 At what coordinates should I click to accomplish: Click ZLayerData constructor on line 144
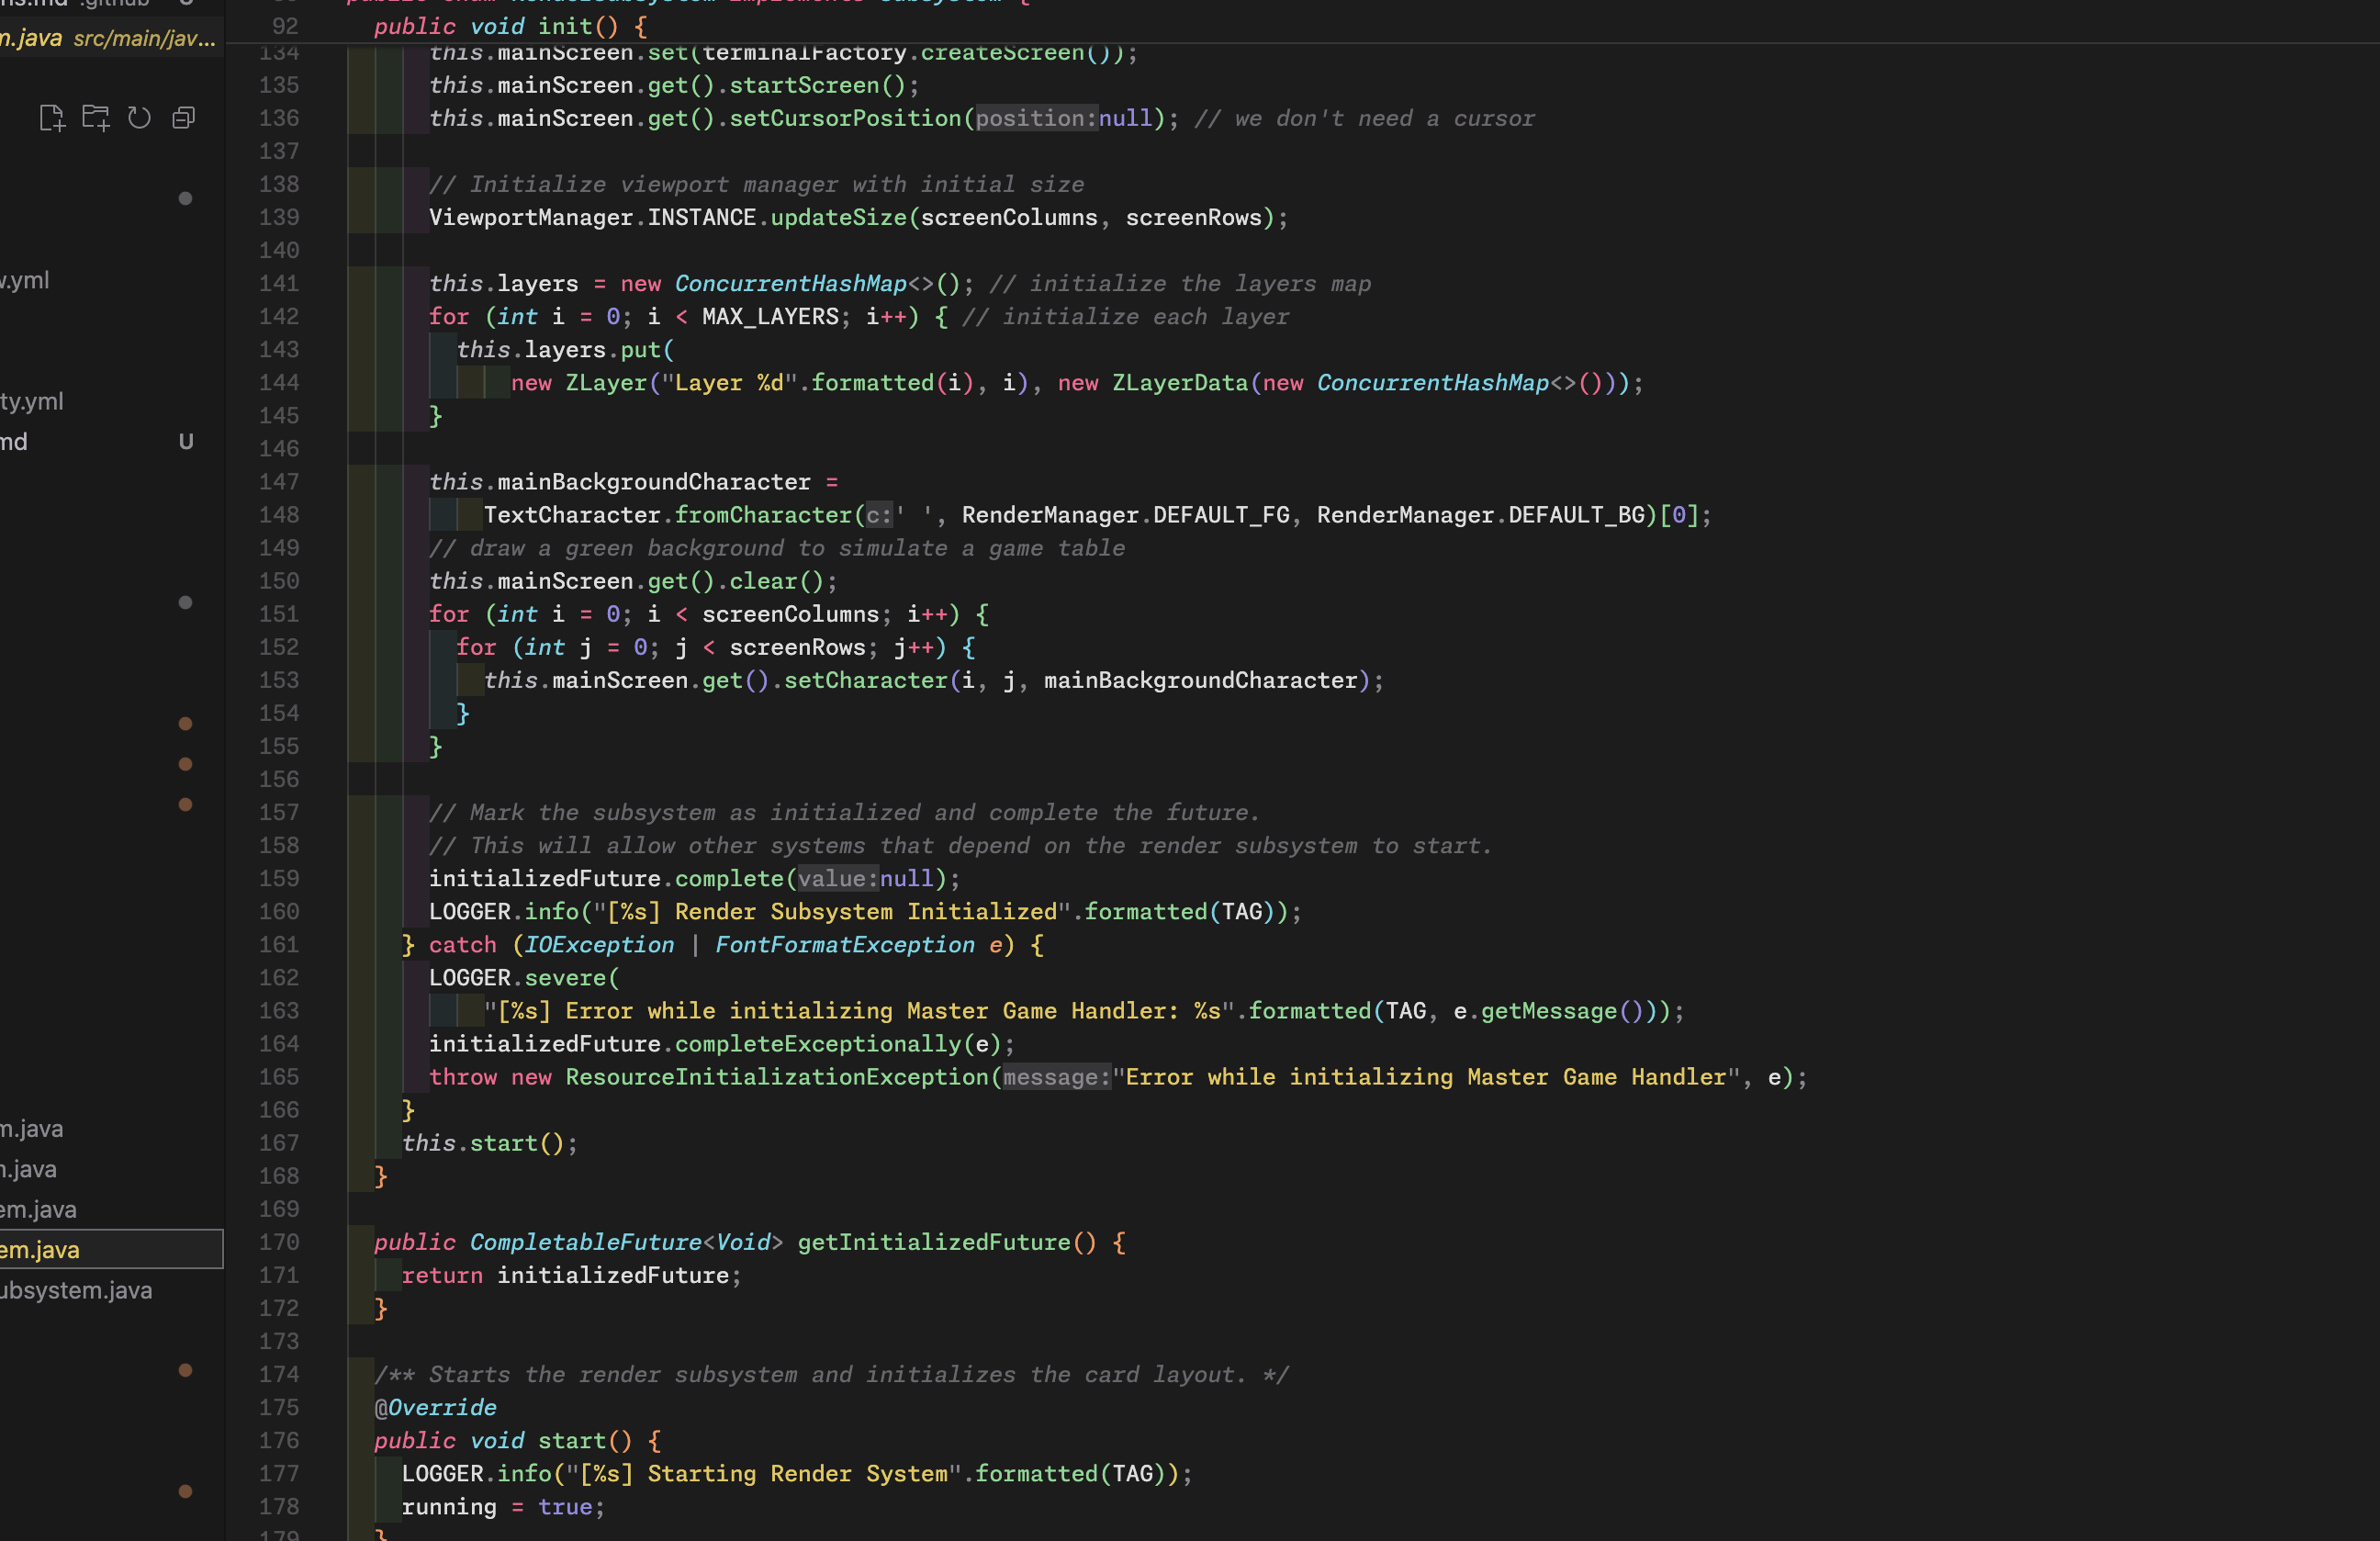pyautogui.click(x=1180, y=382)
